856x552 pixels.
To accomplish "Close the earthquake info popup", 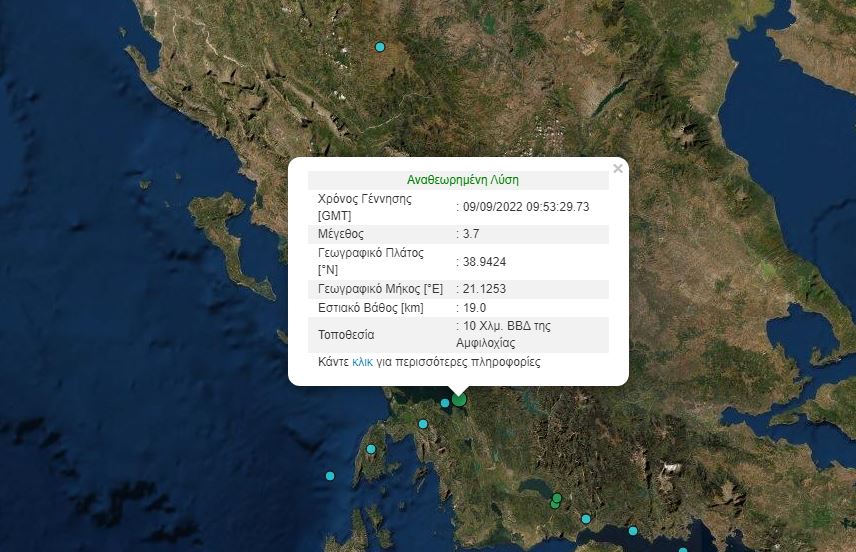I will pos(618,169).
